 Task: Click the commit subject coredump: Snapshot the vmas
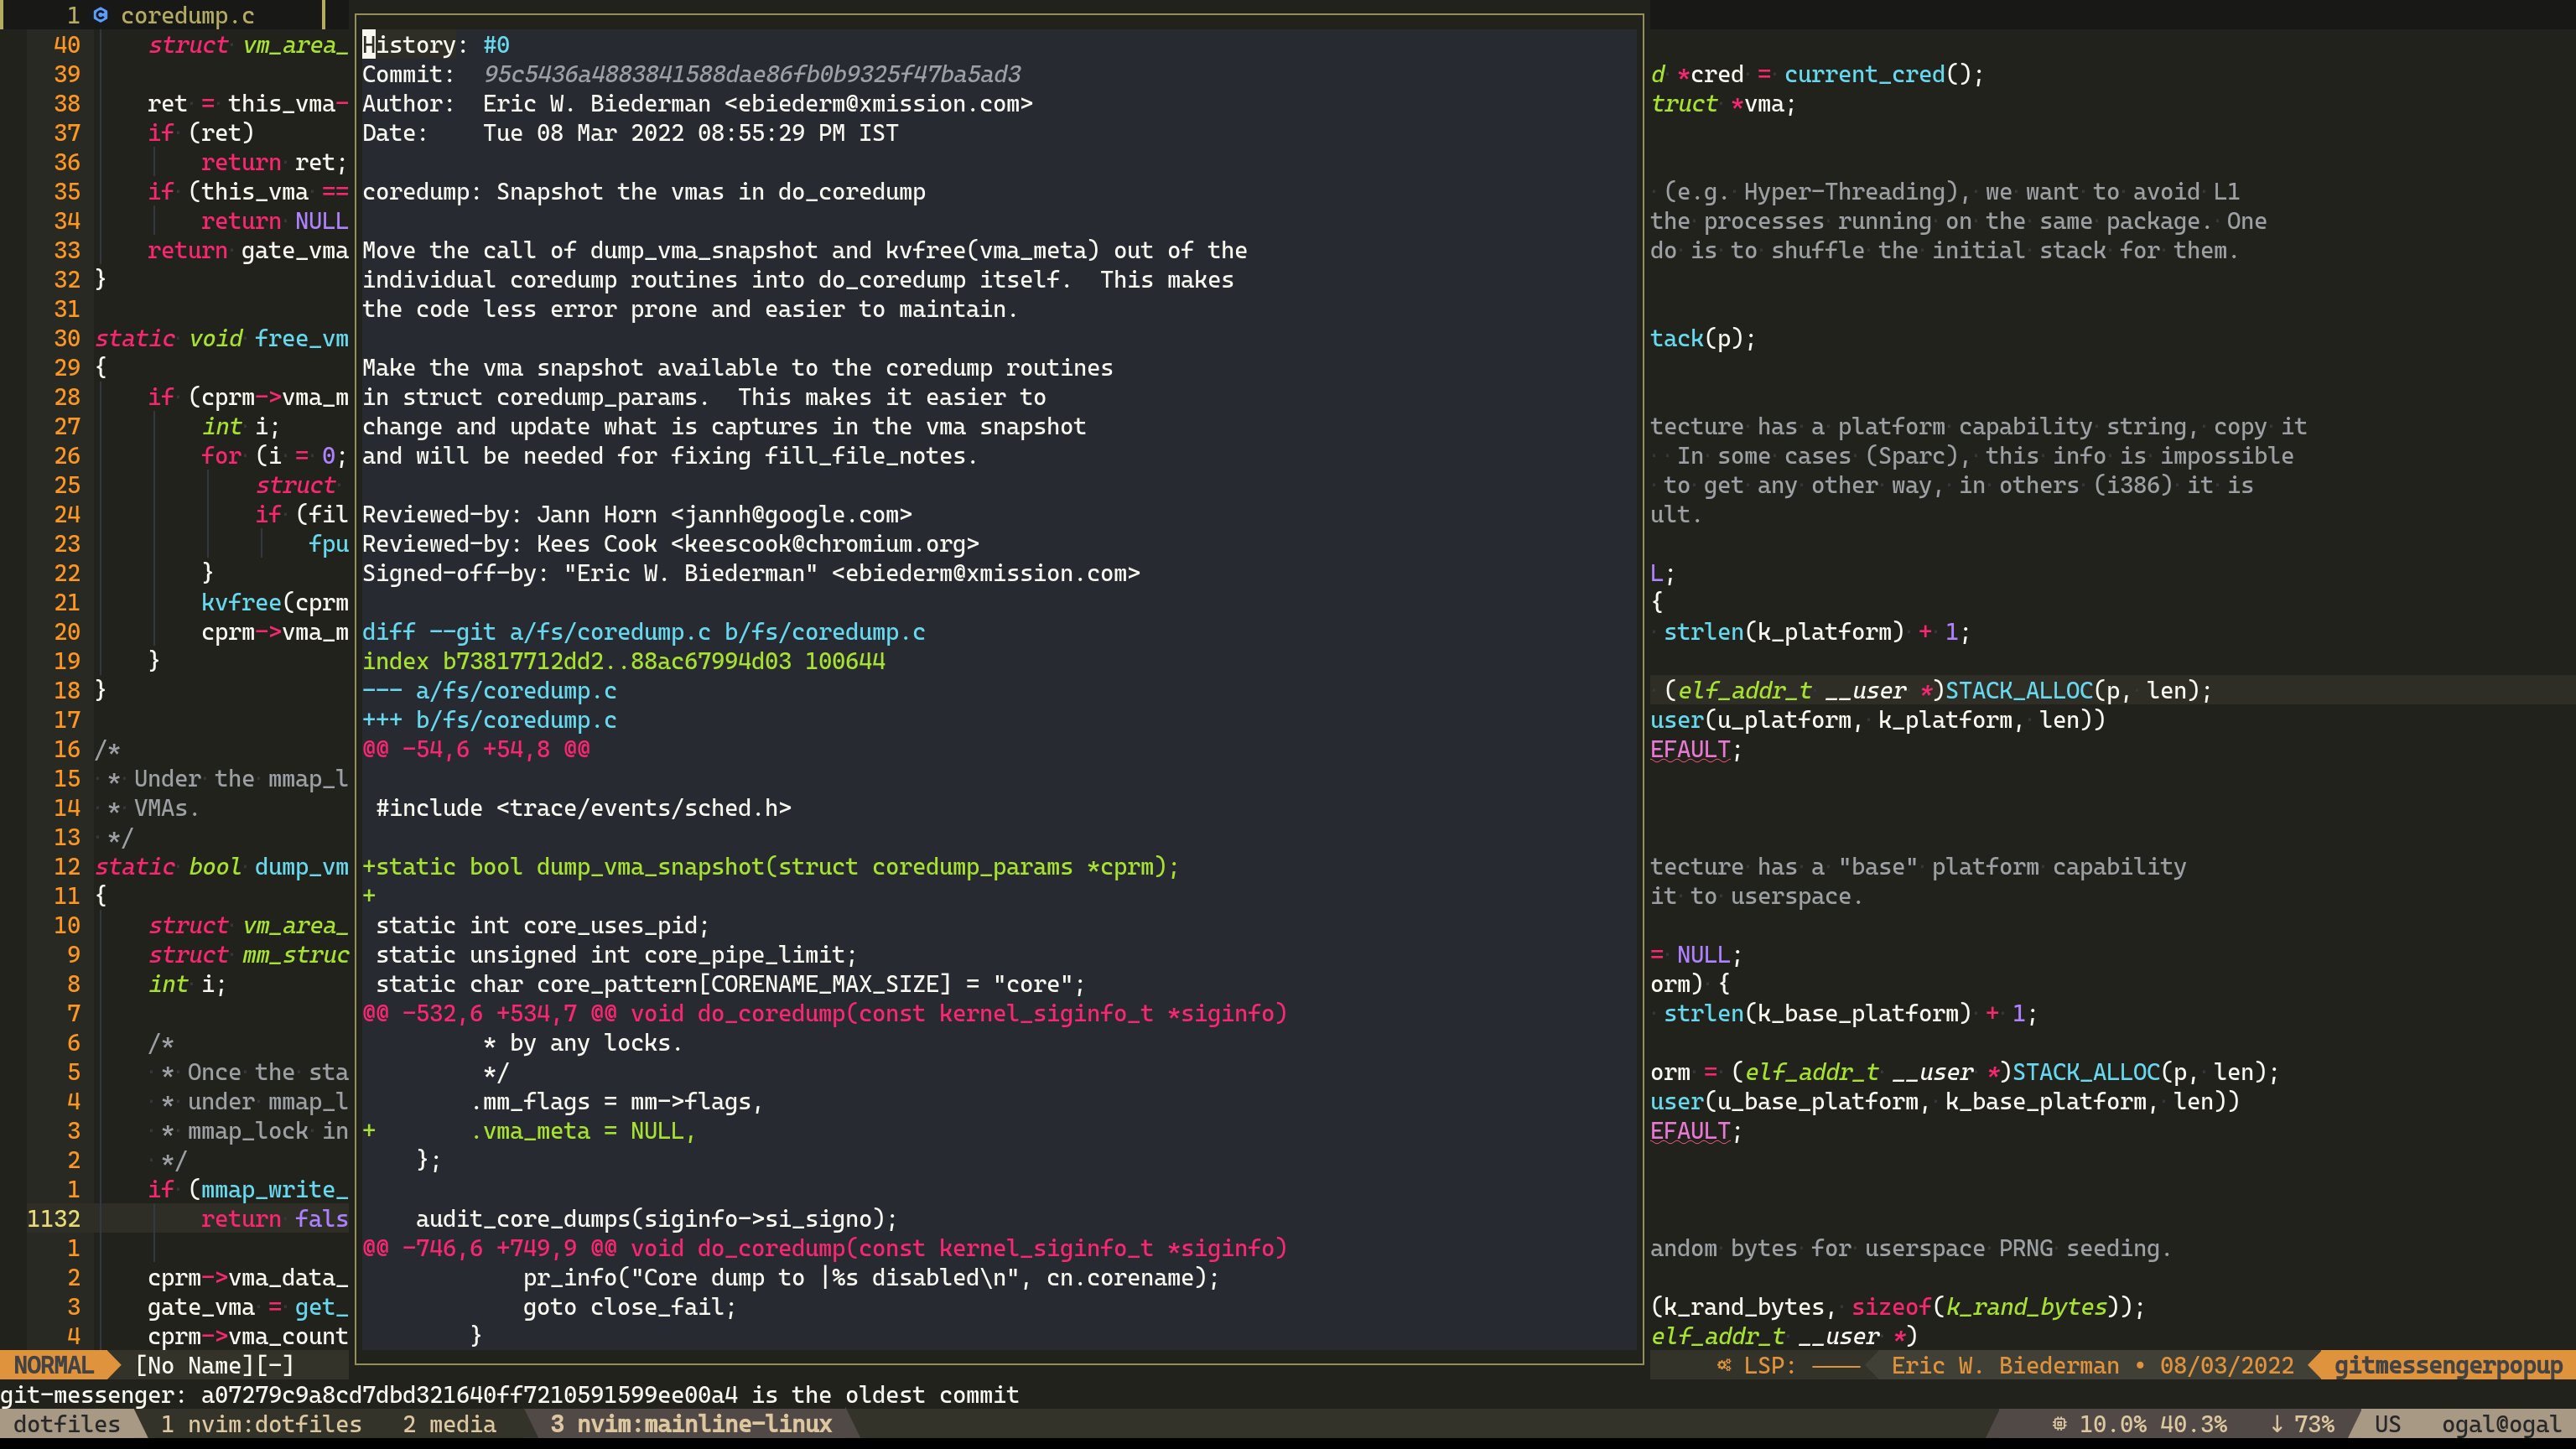pos(643,191)
